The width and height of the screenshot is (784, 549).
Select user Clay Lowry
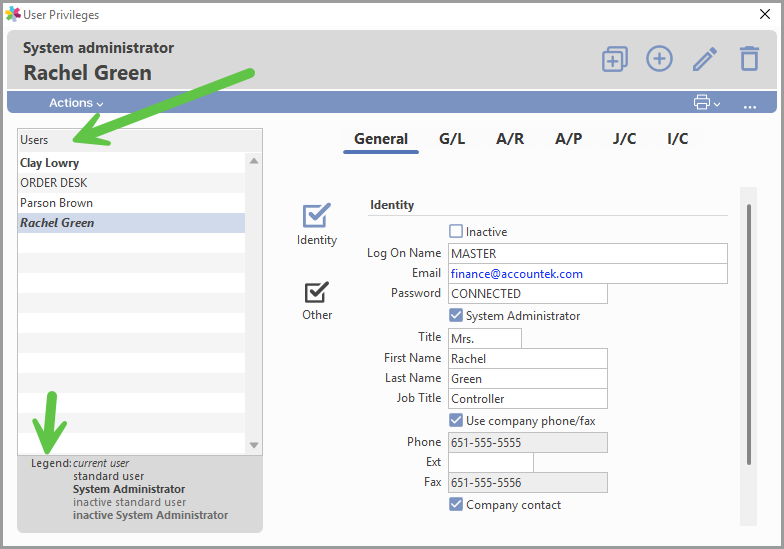click(132, 163)
